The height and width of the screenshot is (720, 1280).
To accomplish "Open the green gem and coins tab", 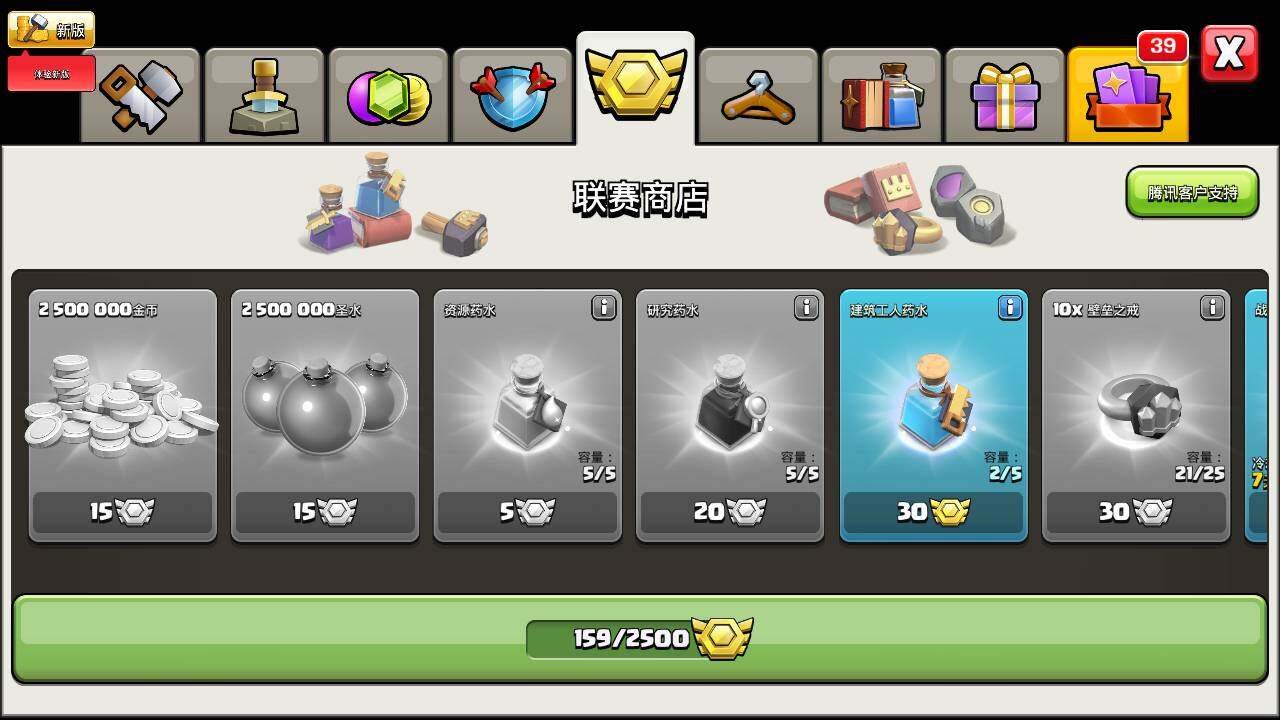I will (x=388, y=96).
